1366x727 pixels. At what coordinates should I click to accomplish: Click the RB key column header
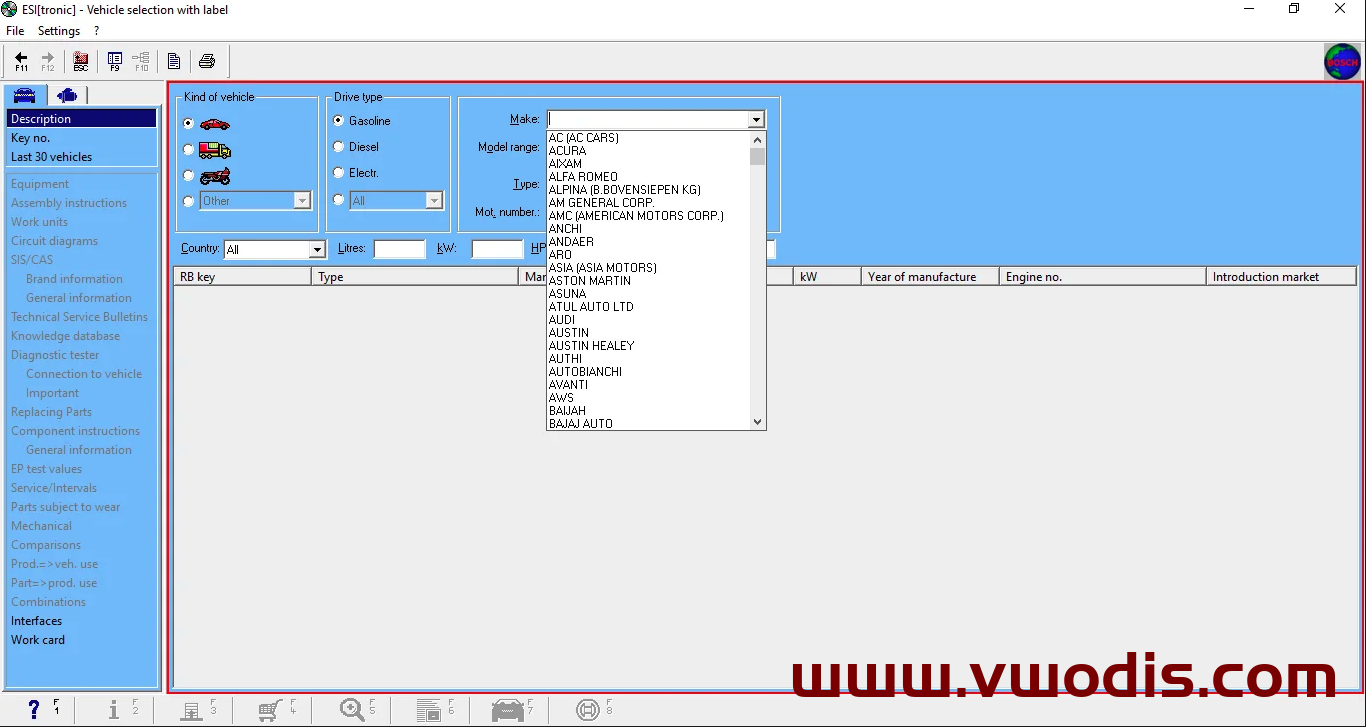243,277
